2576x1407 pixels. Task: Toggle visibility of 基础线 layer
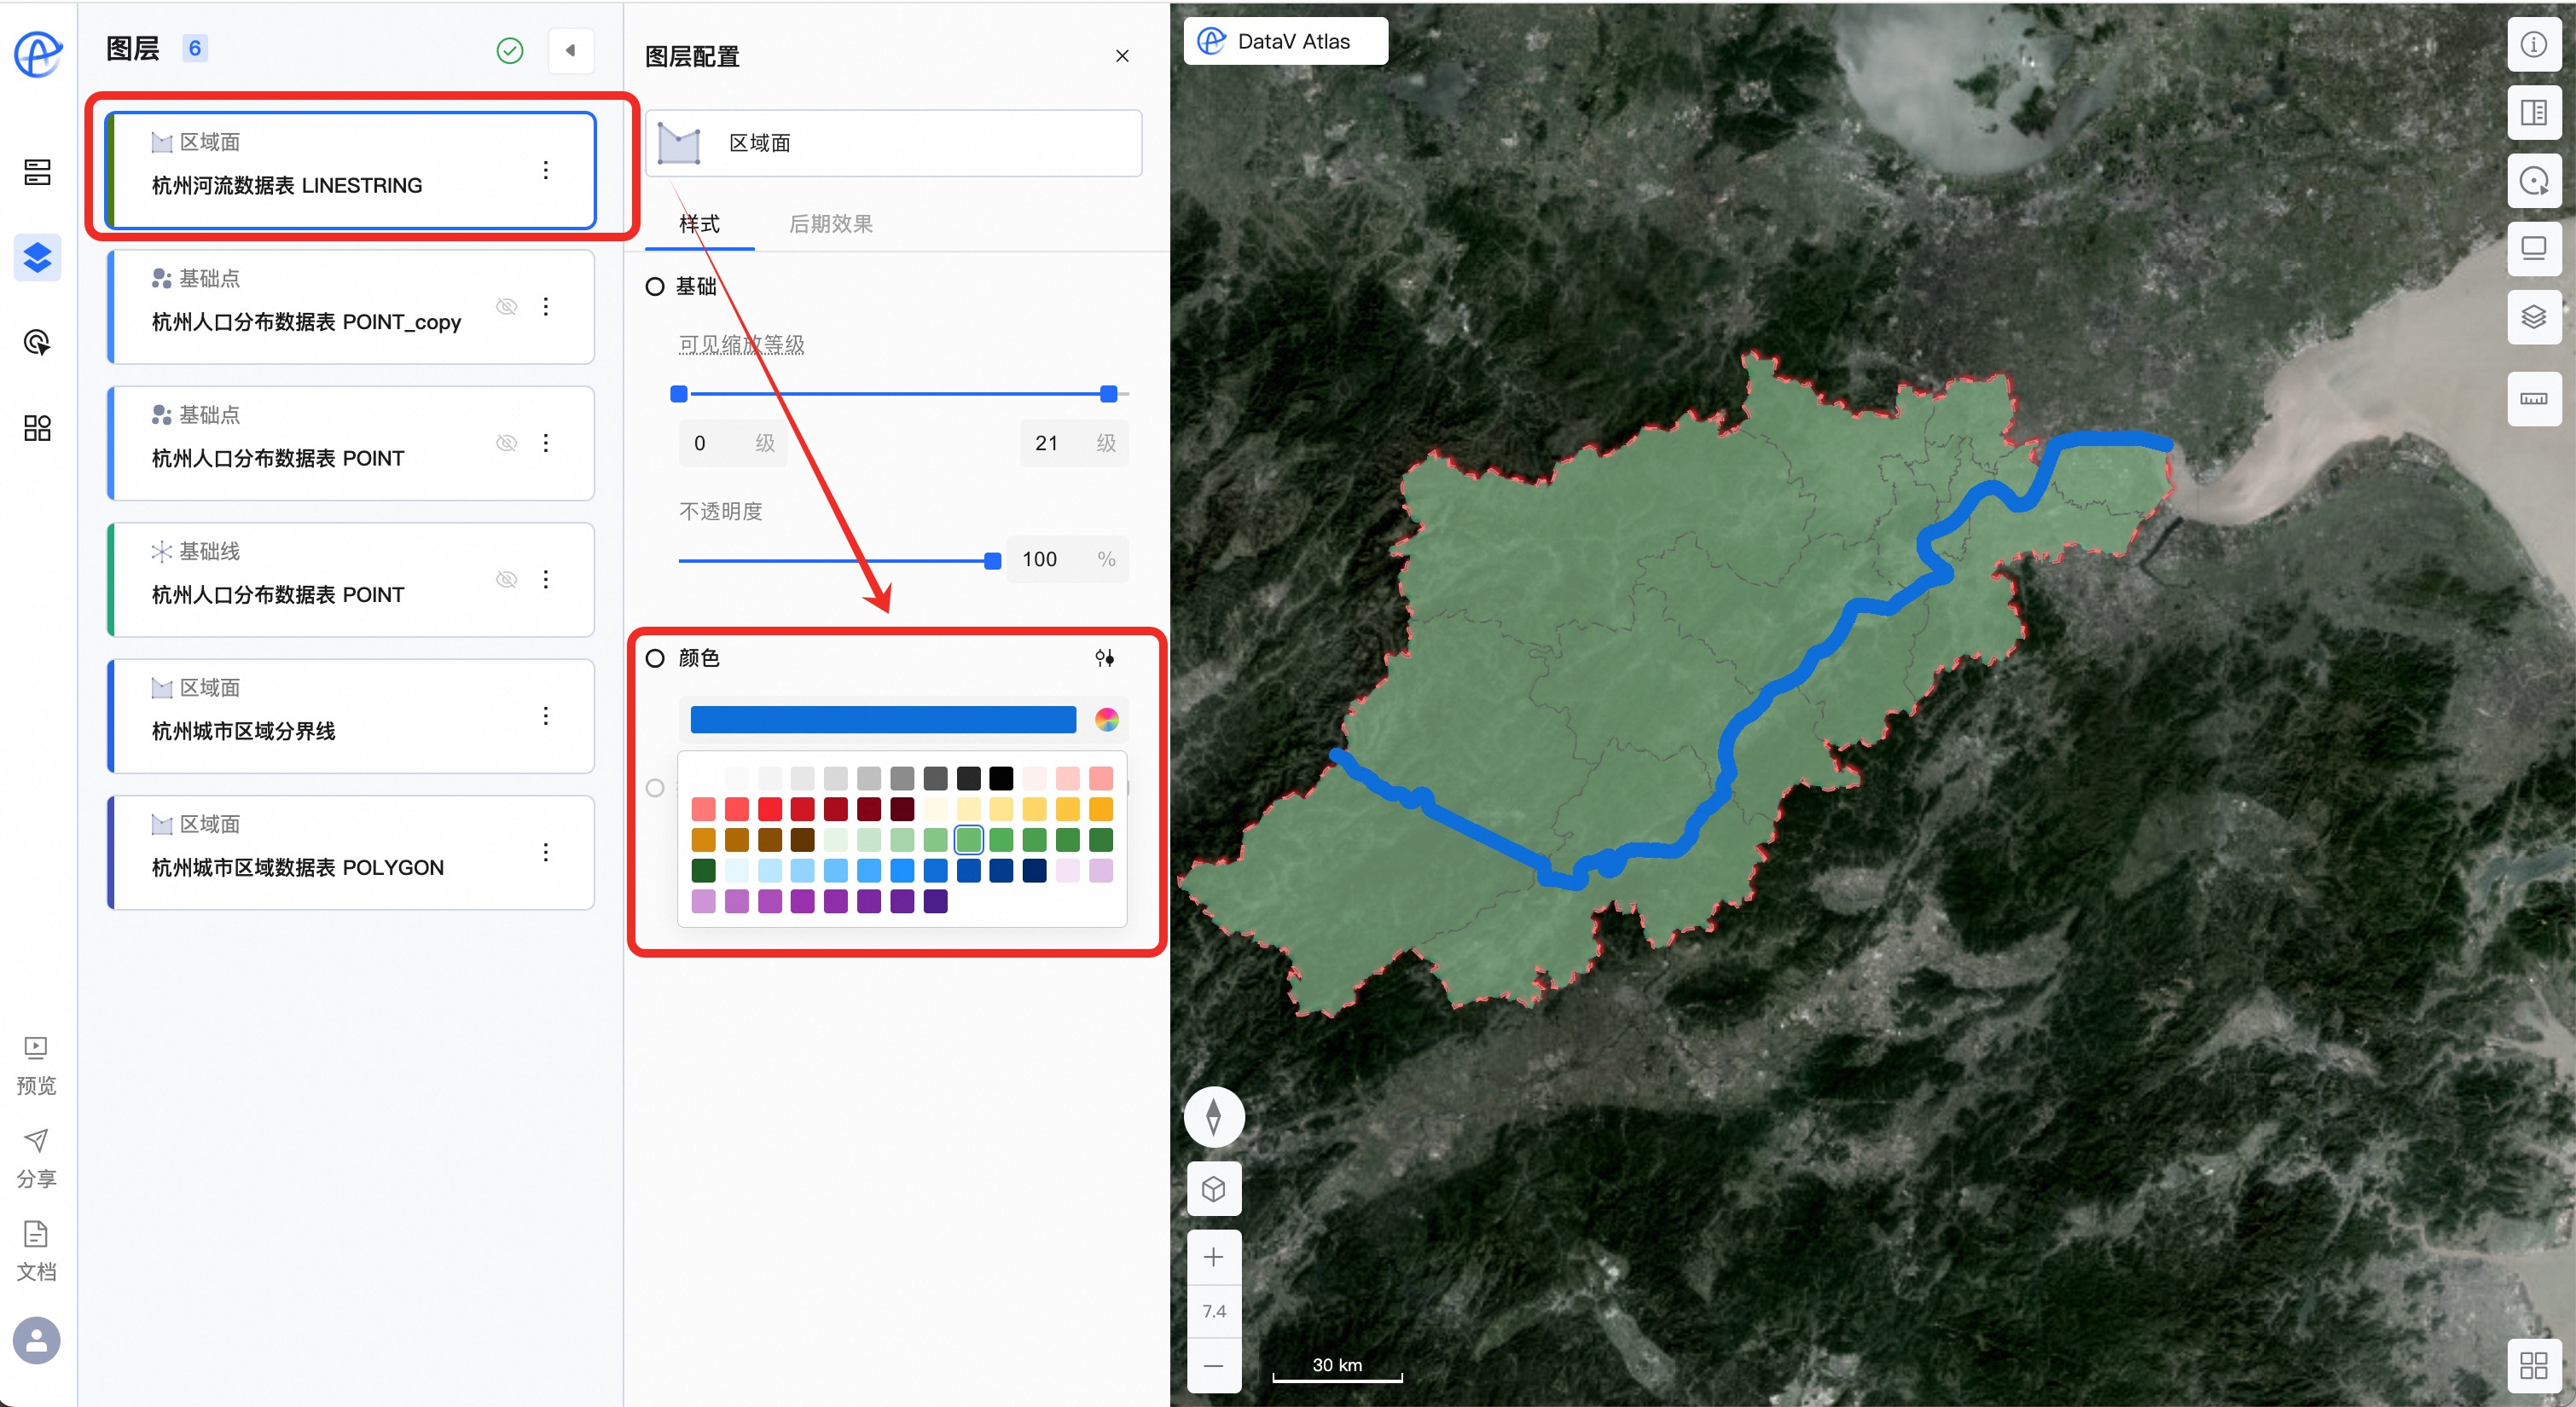click(507, 580)
